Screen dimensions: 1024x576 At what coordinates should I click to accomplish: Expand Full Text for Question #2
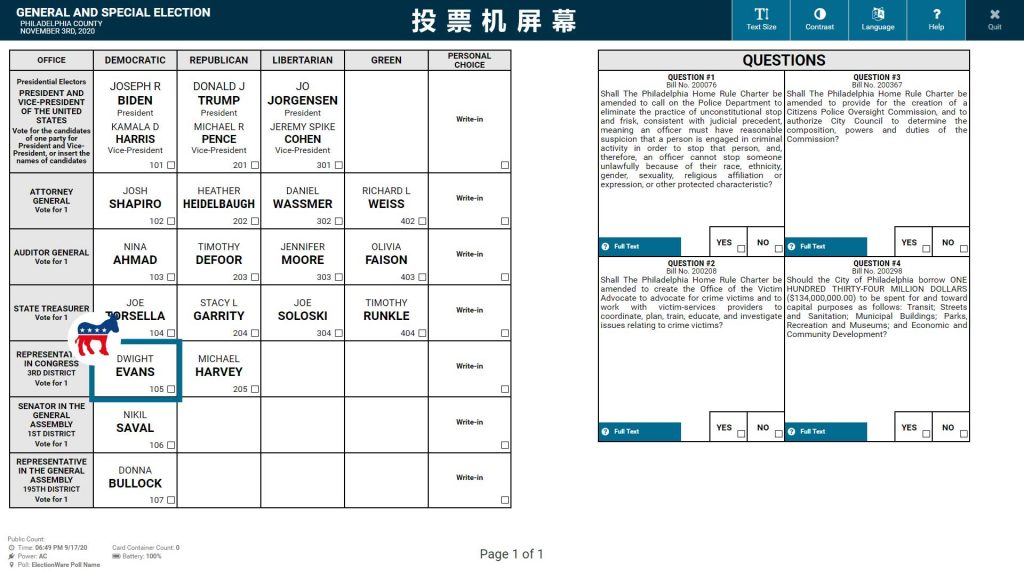(639, 431)
